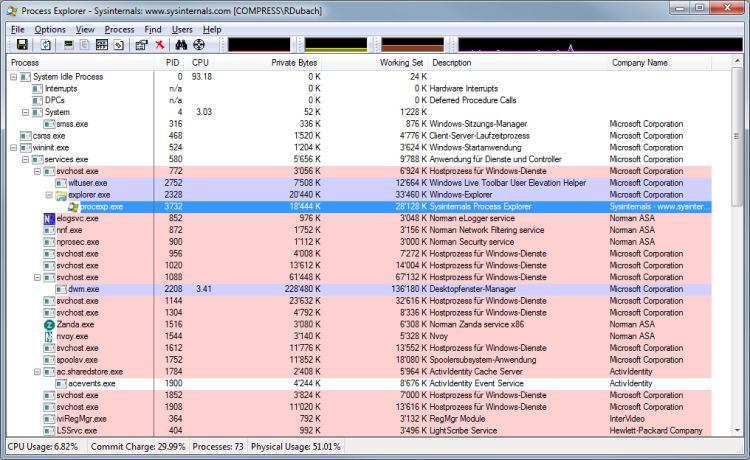Collapse the System Idle Process tree node
The height and width of the screenshot is (460, 750).
(13, 77)
